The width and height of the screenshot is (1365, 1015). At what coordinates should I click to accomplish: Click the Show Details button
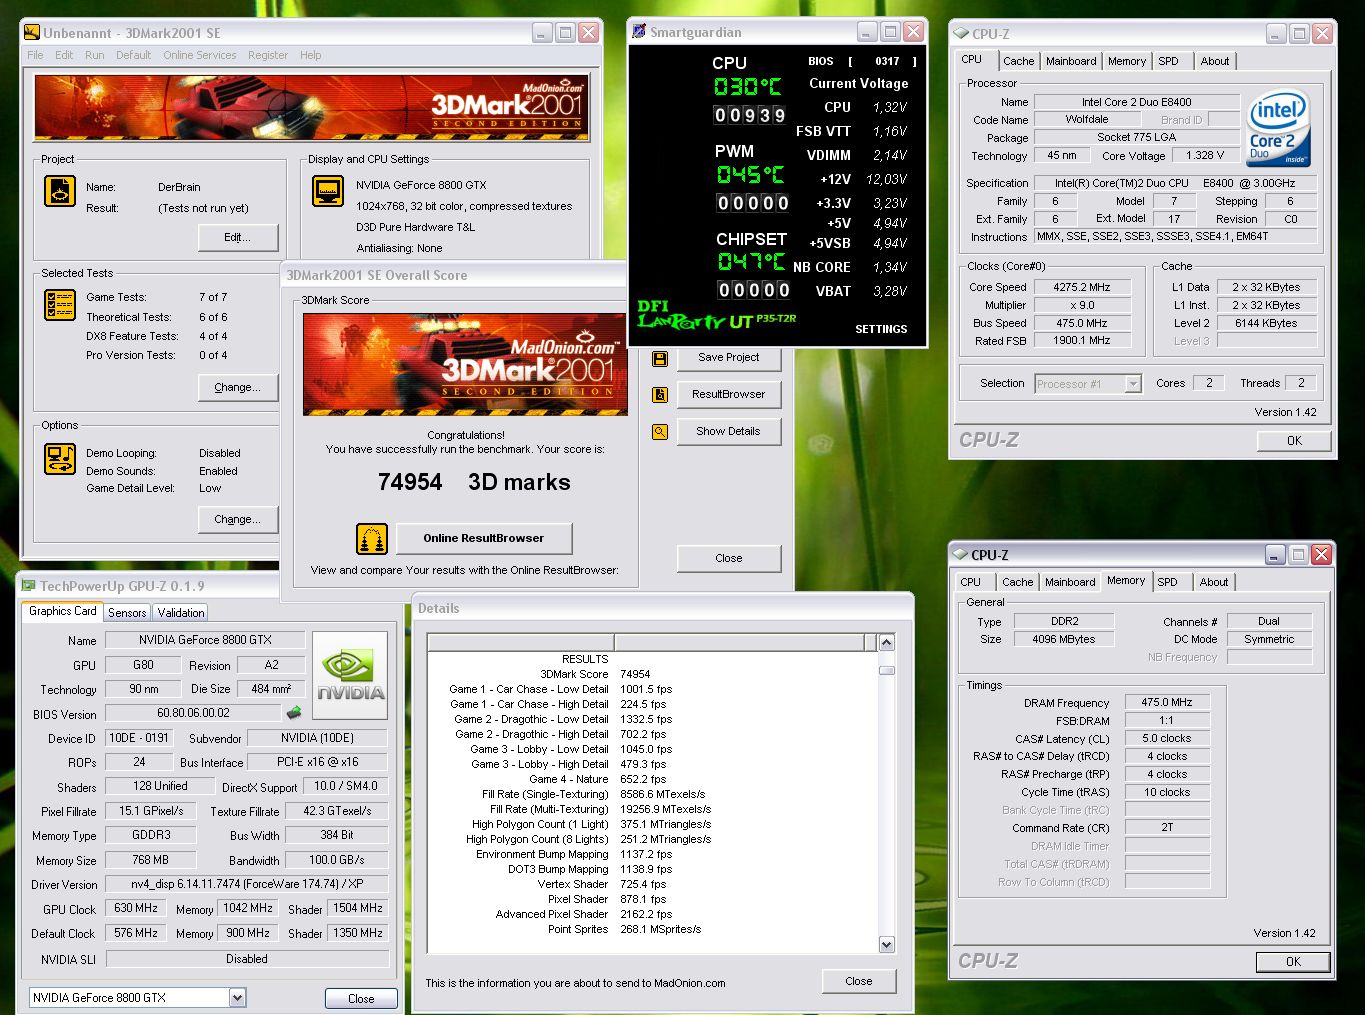click(x=729, y=432)
